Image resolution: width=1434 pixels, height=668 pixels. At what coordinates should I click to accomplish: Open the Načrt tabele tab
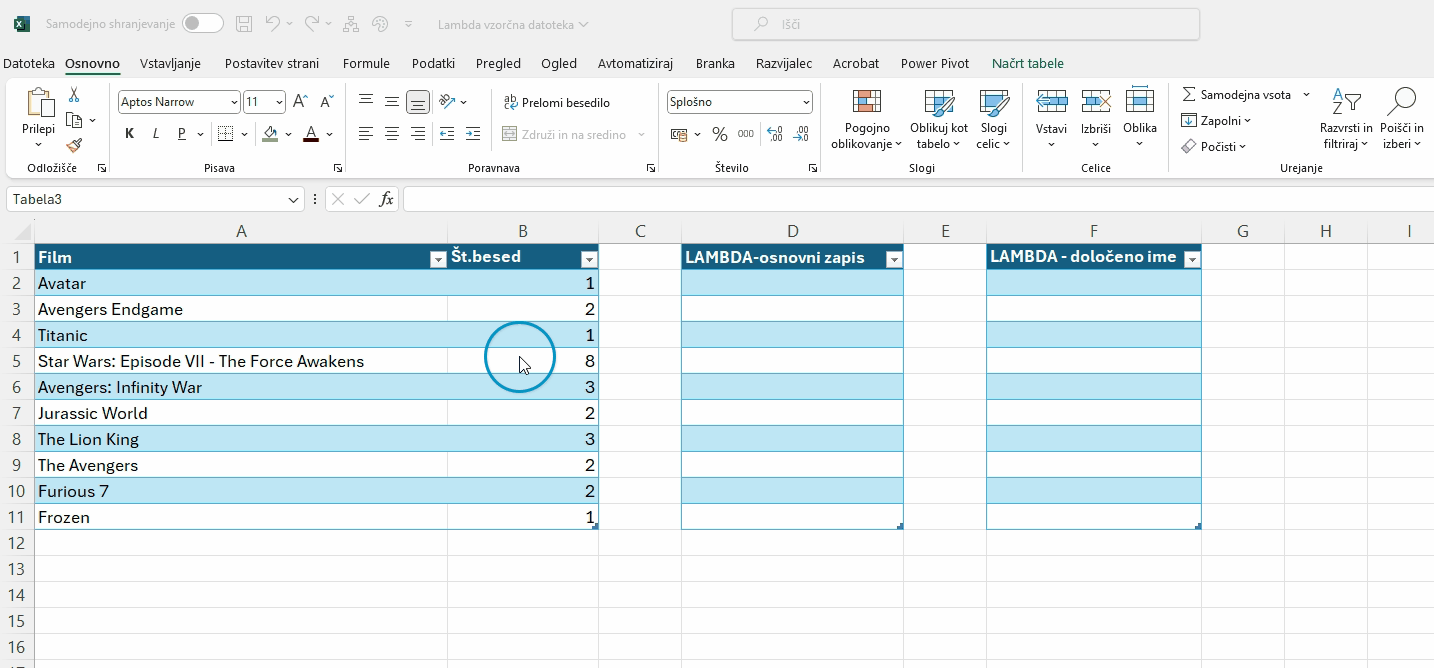click(x=1027, y=63)
